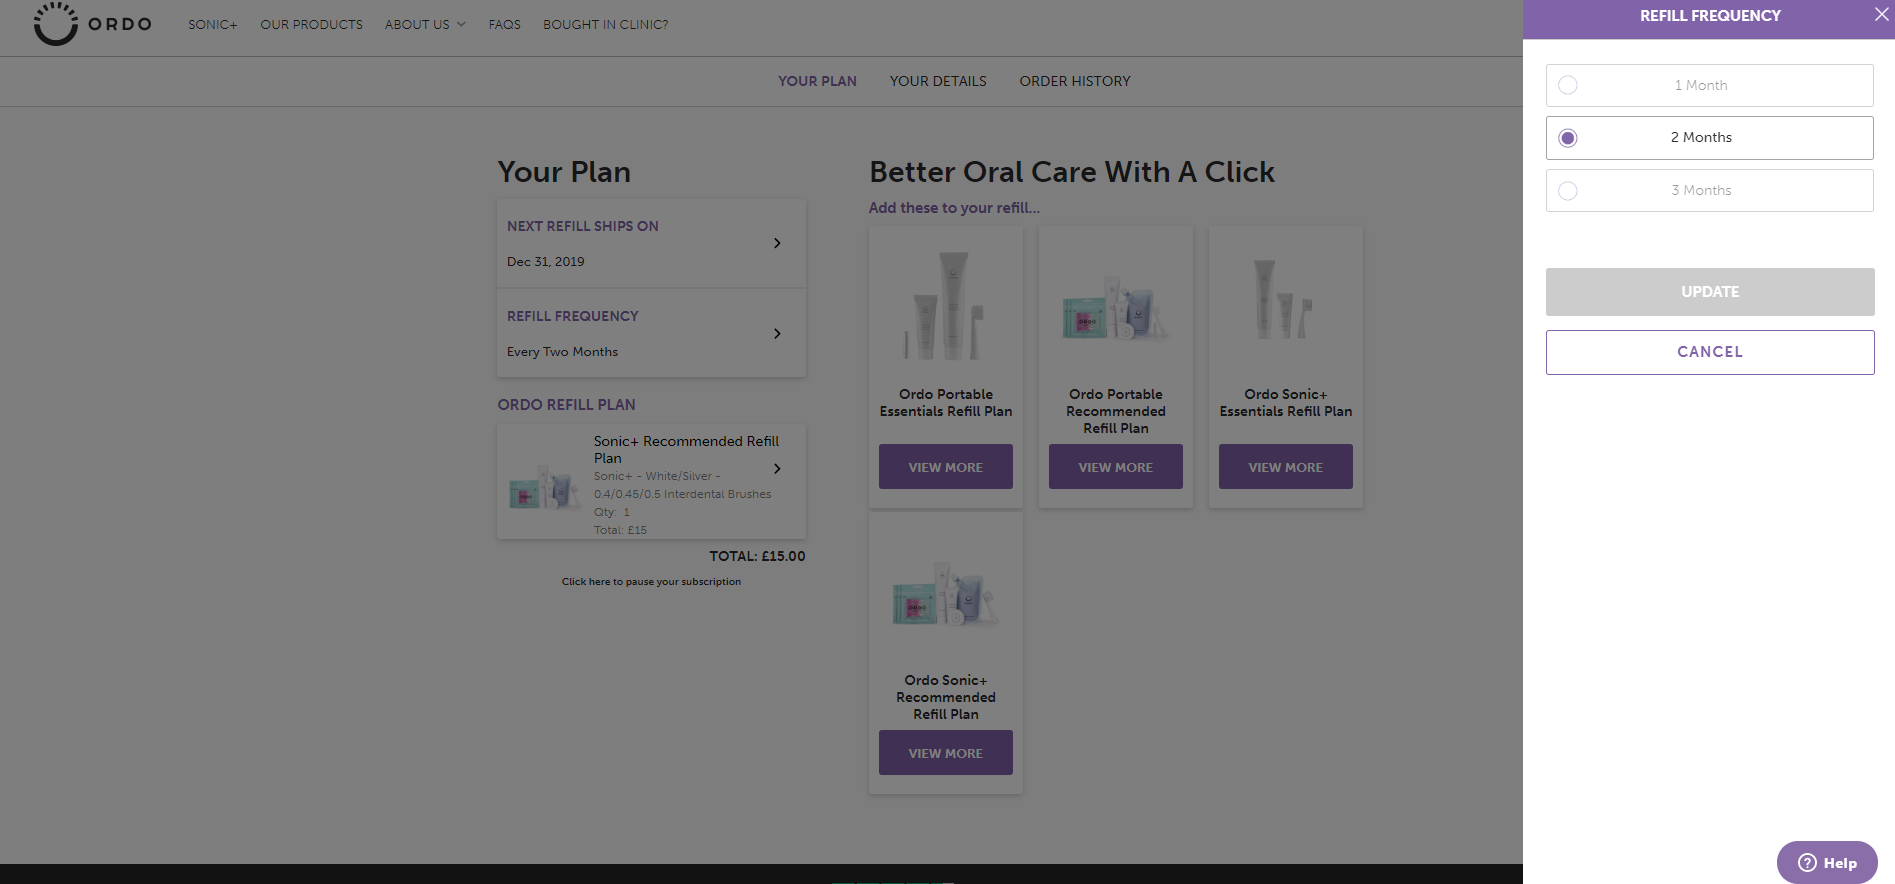This screenshot has height=884, width=1895.
Task: Click the 'ORDO REFILL PLAN' heading
Action: [x=566, y=405]
